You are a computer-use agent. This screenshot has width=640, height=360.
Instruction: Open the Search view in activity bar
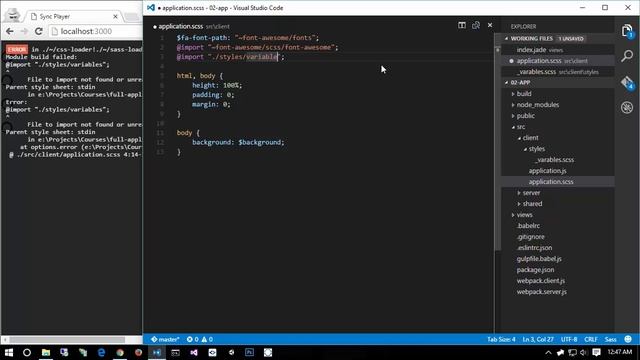(627, 56)
